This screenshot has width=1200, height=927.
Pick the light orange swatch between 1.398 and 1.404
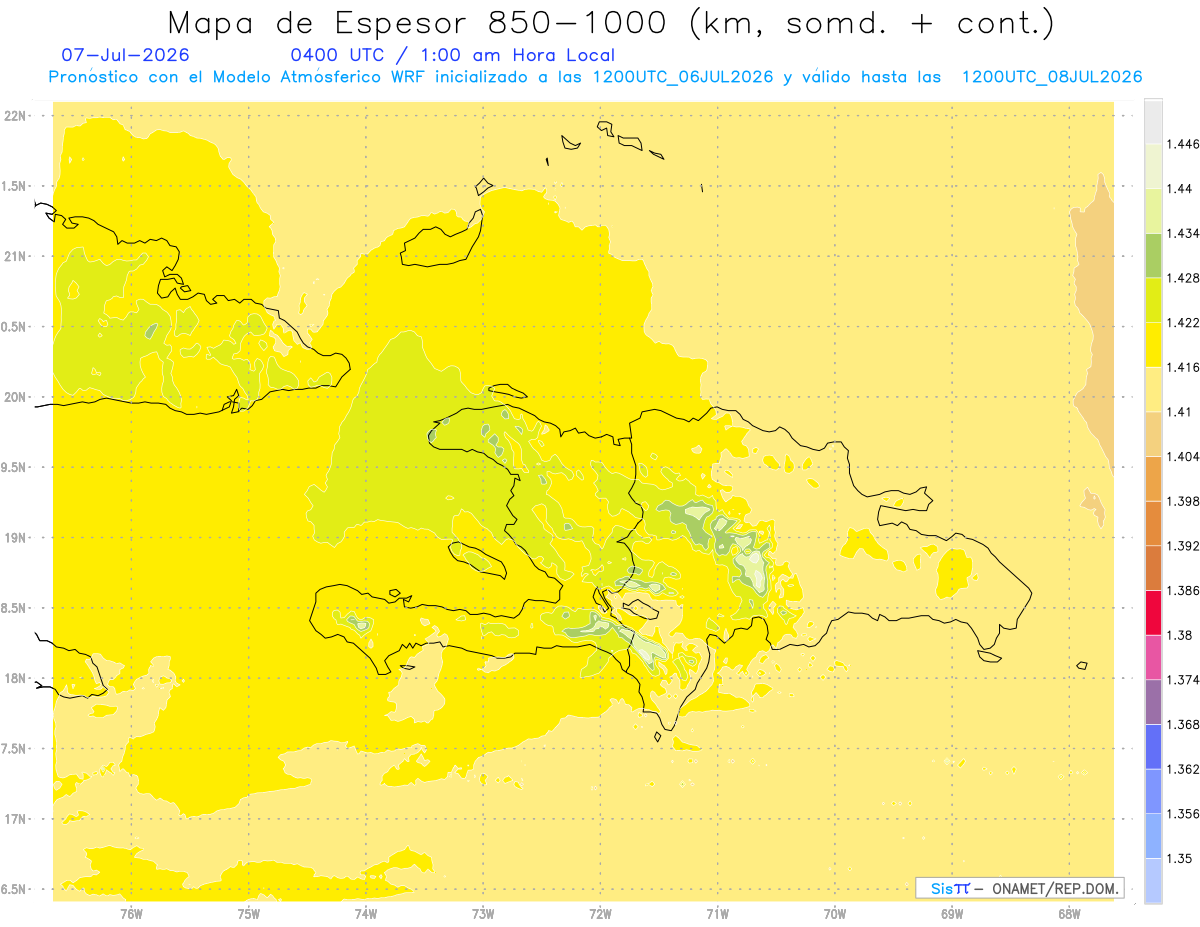pos(1153,479)
